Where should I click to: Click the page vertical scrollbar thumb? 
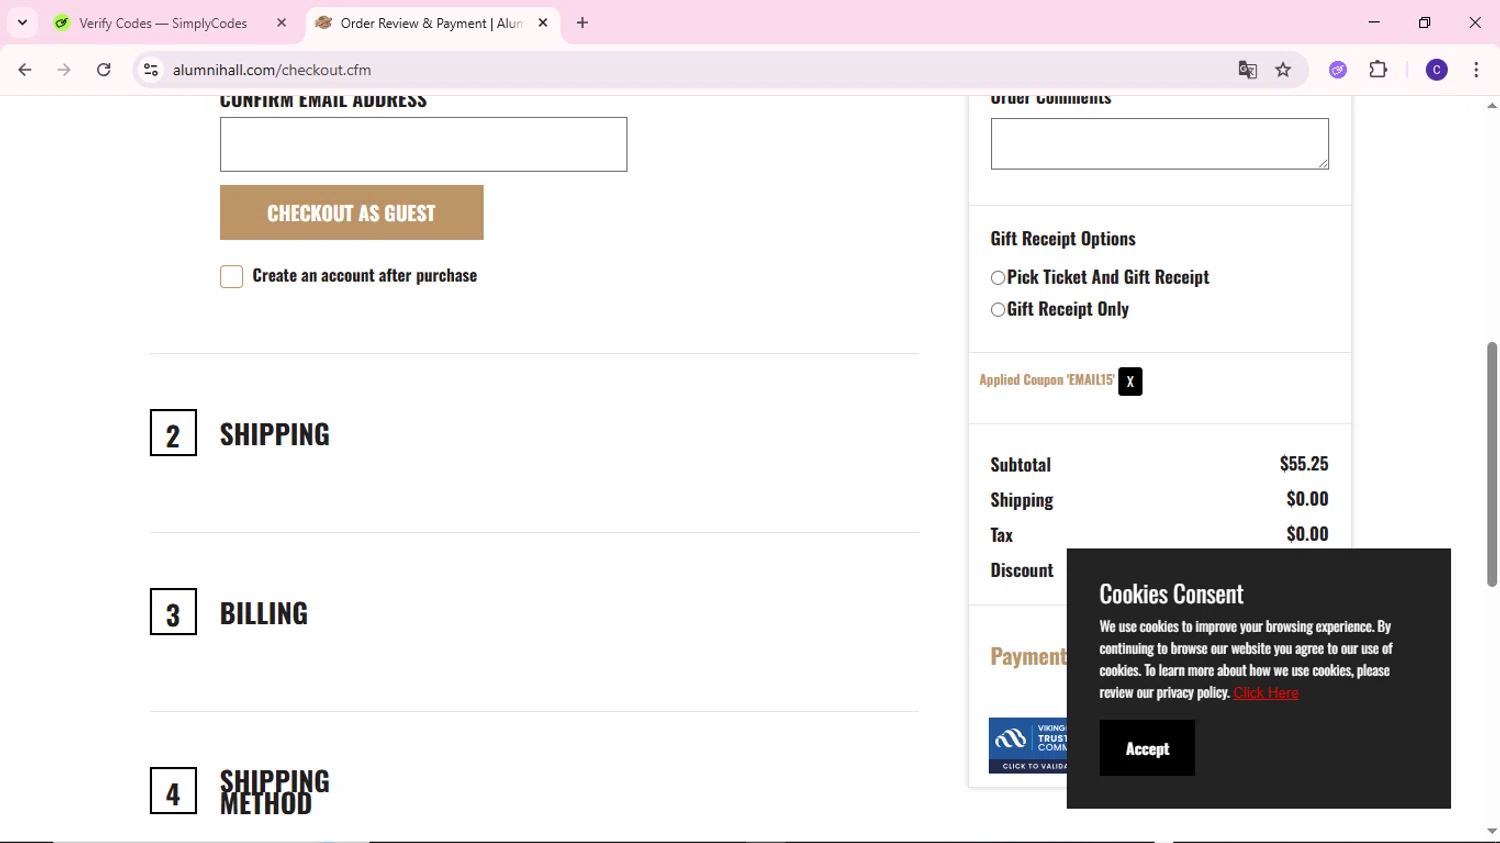[1491, 464]
